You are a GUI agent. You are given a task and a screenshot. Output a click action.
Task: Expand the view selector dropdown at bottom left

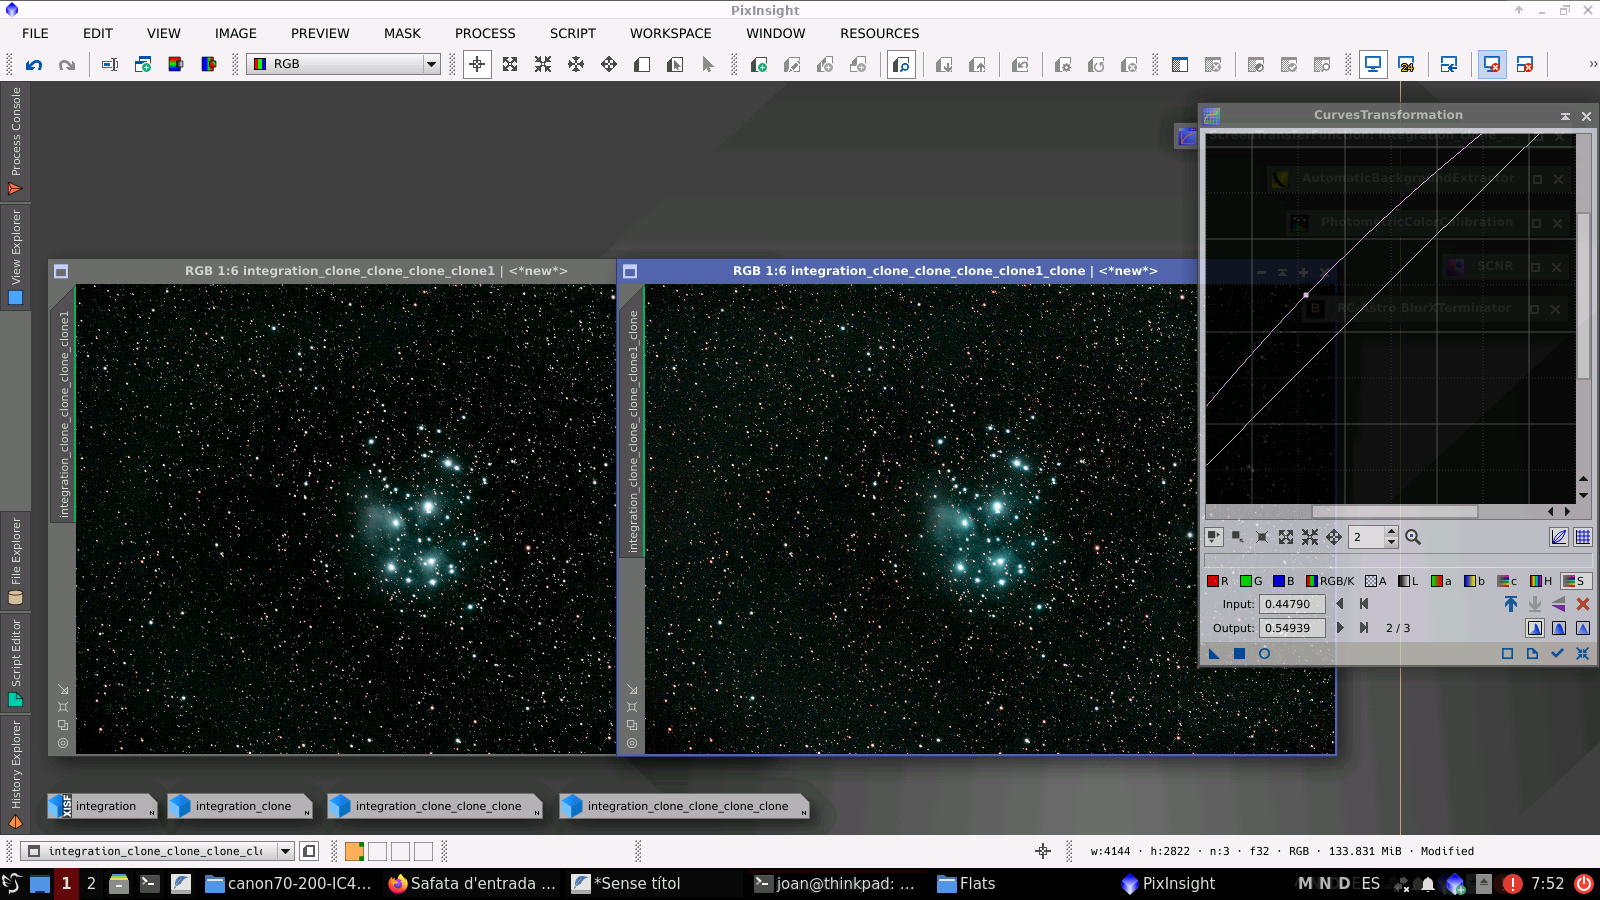coord(287,851)
